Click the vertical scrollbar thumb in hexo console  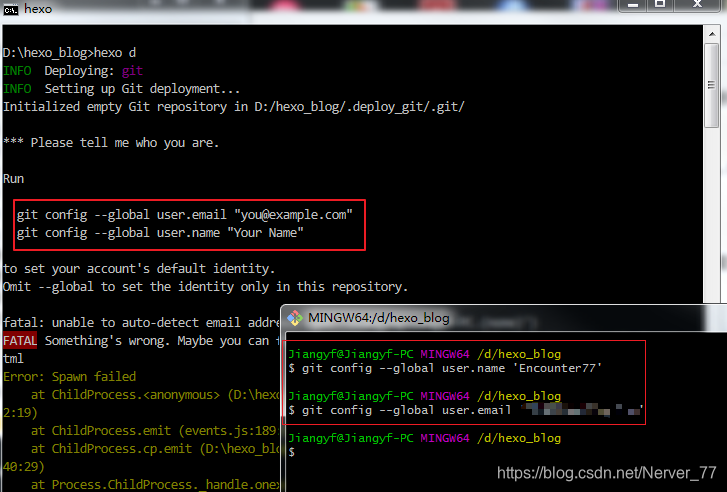pos(712,85)
